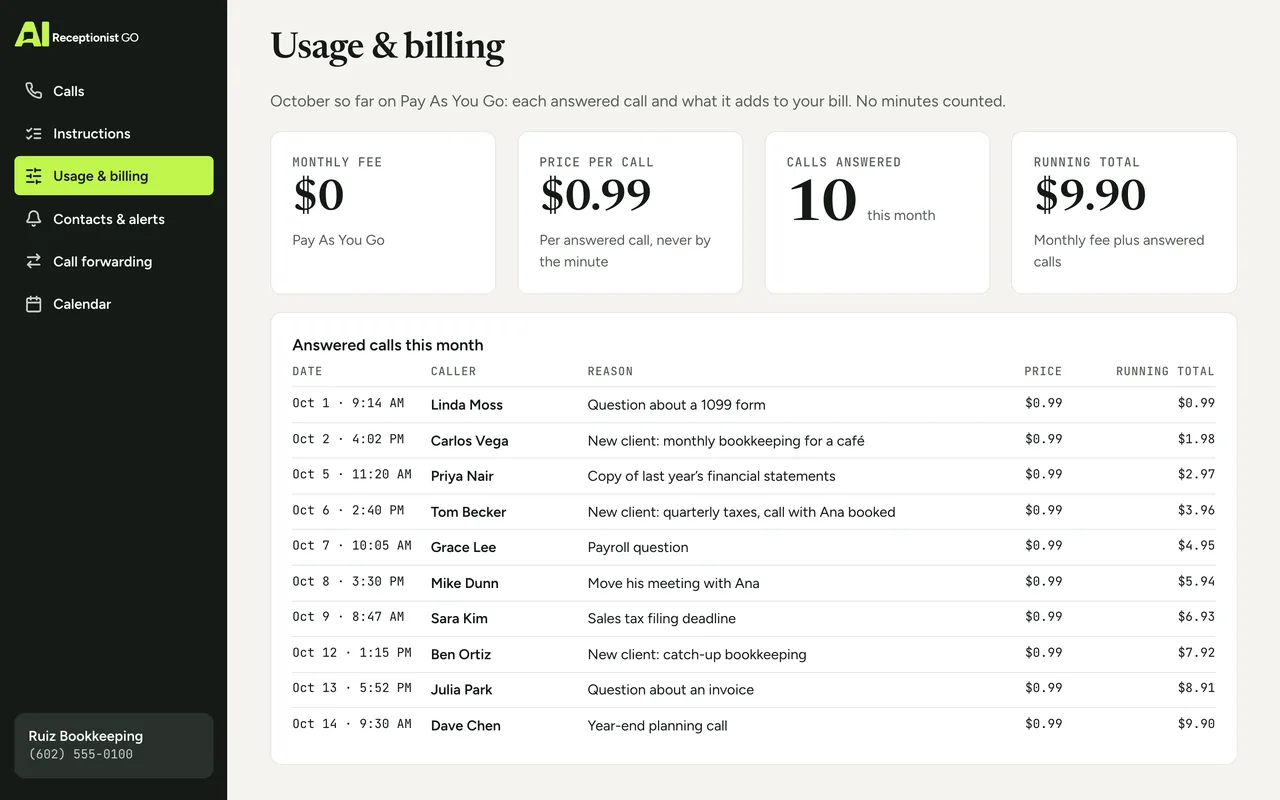Select caller Carlos Vega
This screenshot has height=800, width=1280.
(470, 441)
